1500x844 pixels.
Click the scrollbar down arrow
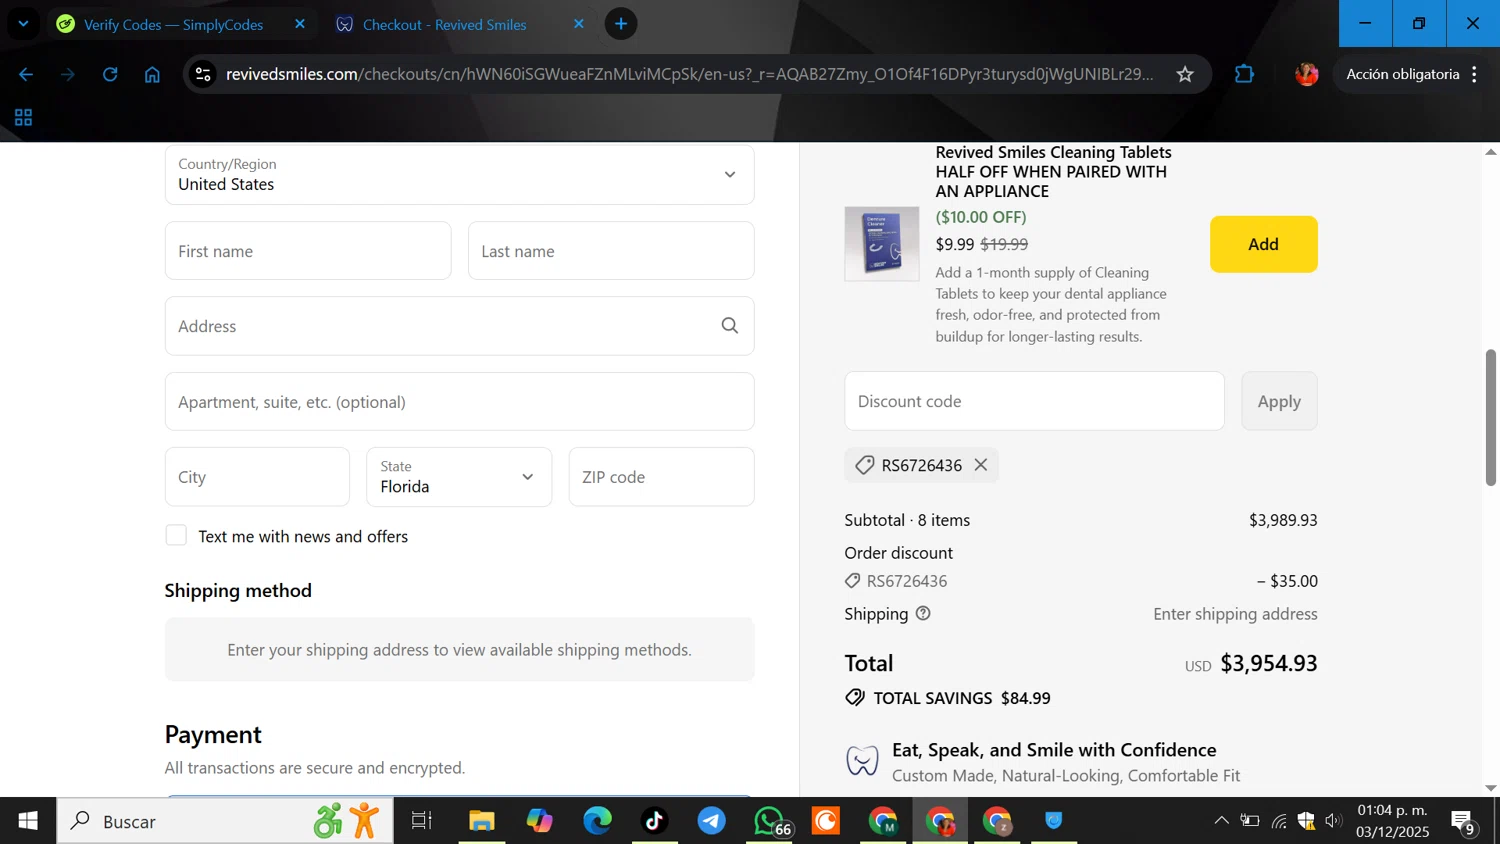point(1490,788)
